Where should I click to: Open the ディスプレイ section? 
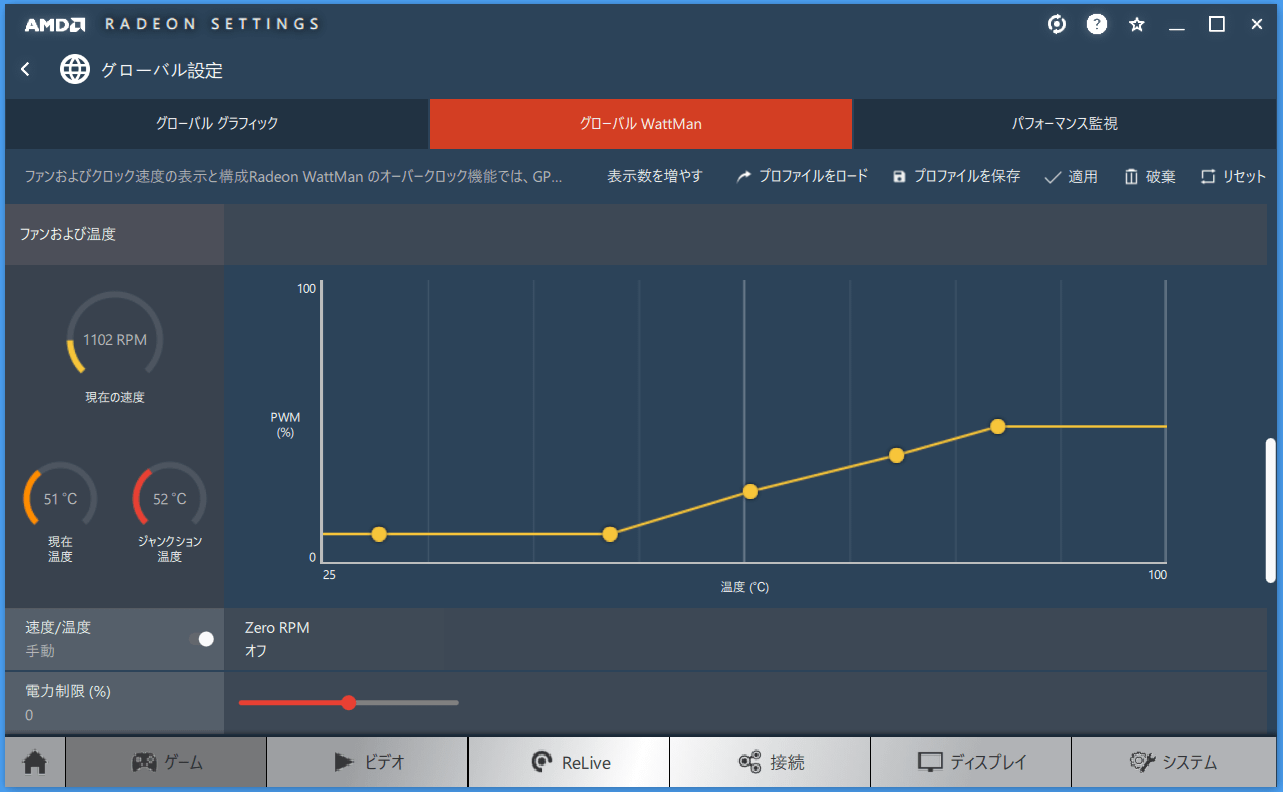tap(971, 762)
